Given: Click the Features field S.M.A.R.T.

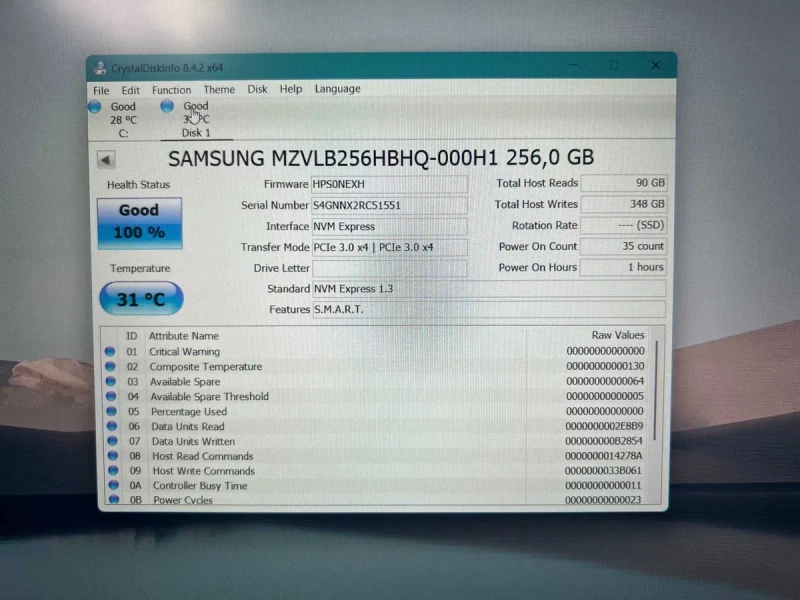Looking at the screenshot, I should pyautogui.click(x=489, y=309).
